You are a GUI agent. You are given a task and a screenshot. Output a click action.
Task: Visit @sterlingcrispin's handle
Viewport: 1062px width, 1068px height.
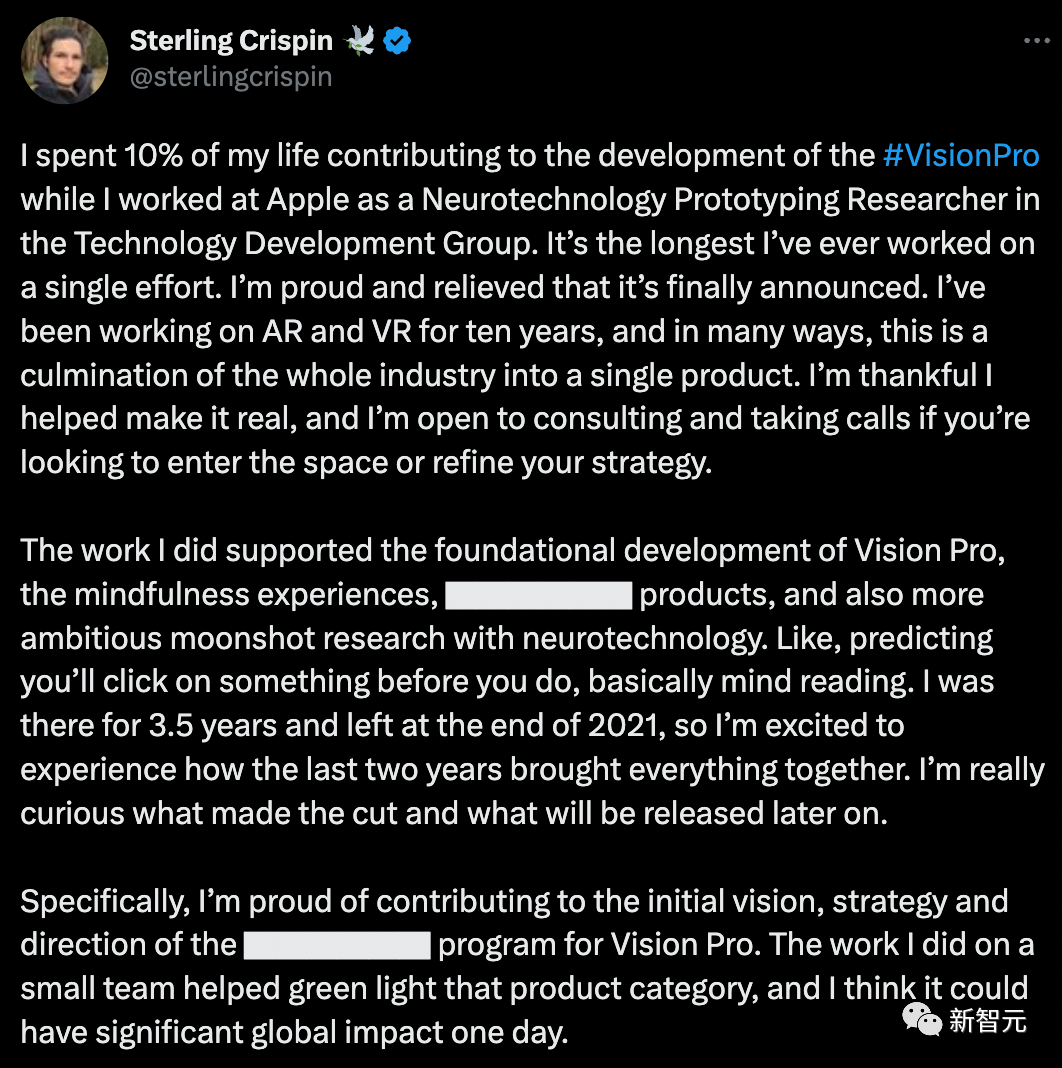click(231, 76)
